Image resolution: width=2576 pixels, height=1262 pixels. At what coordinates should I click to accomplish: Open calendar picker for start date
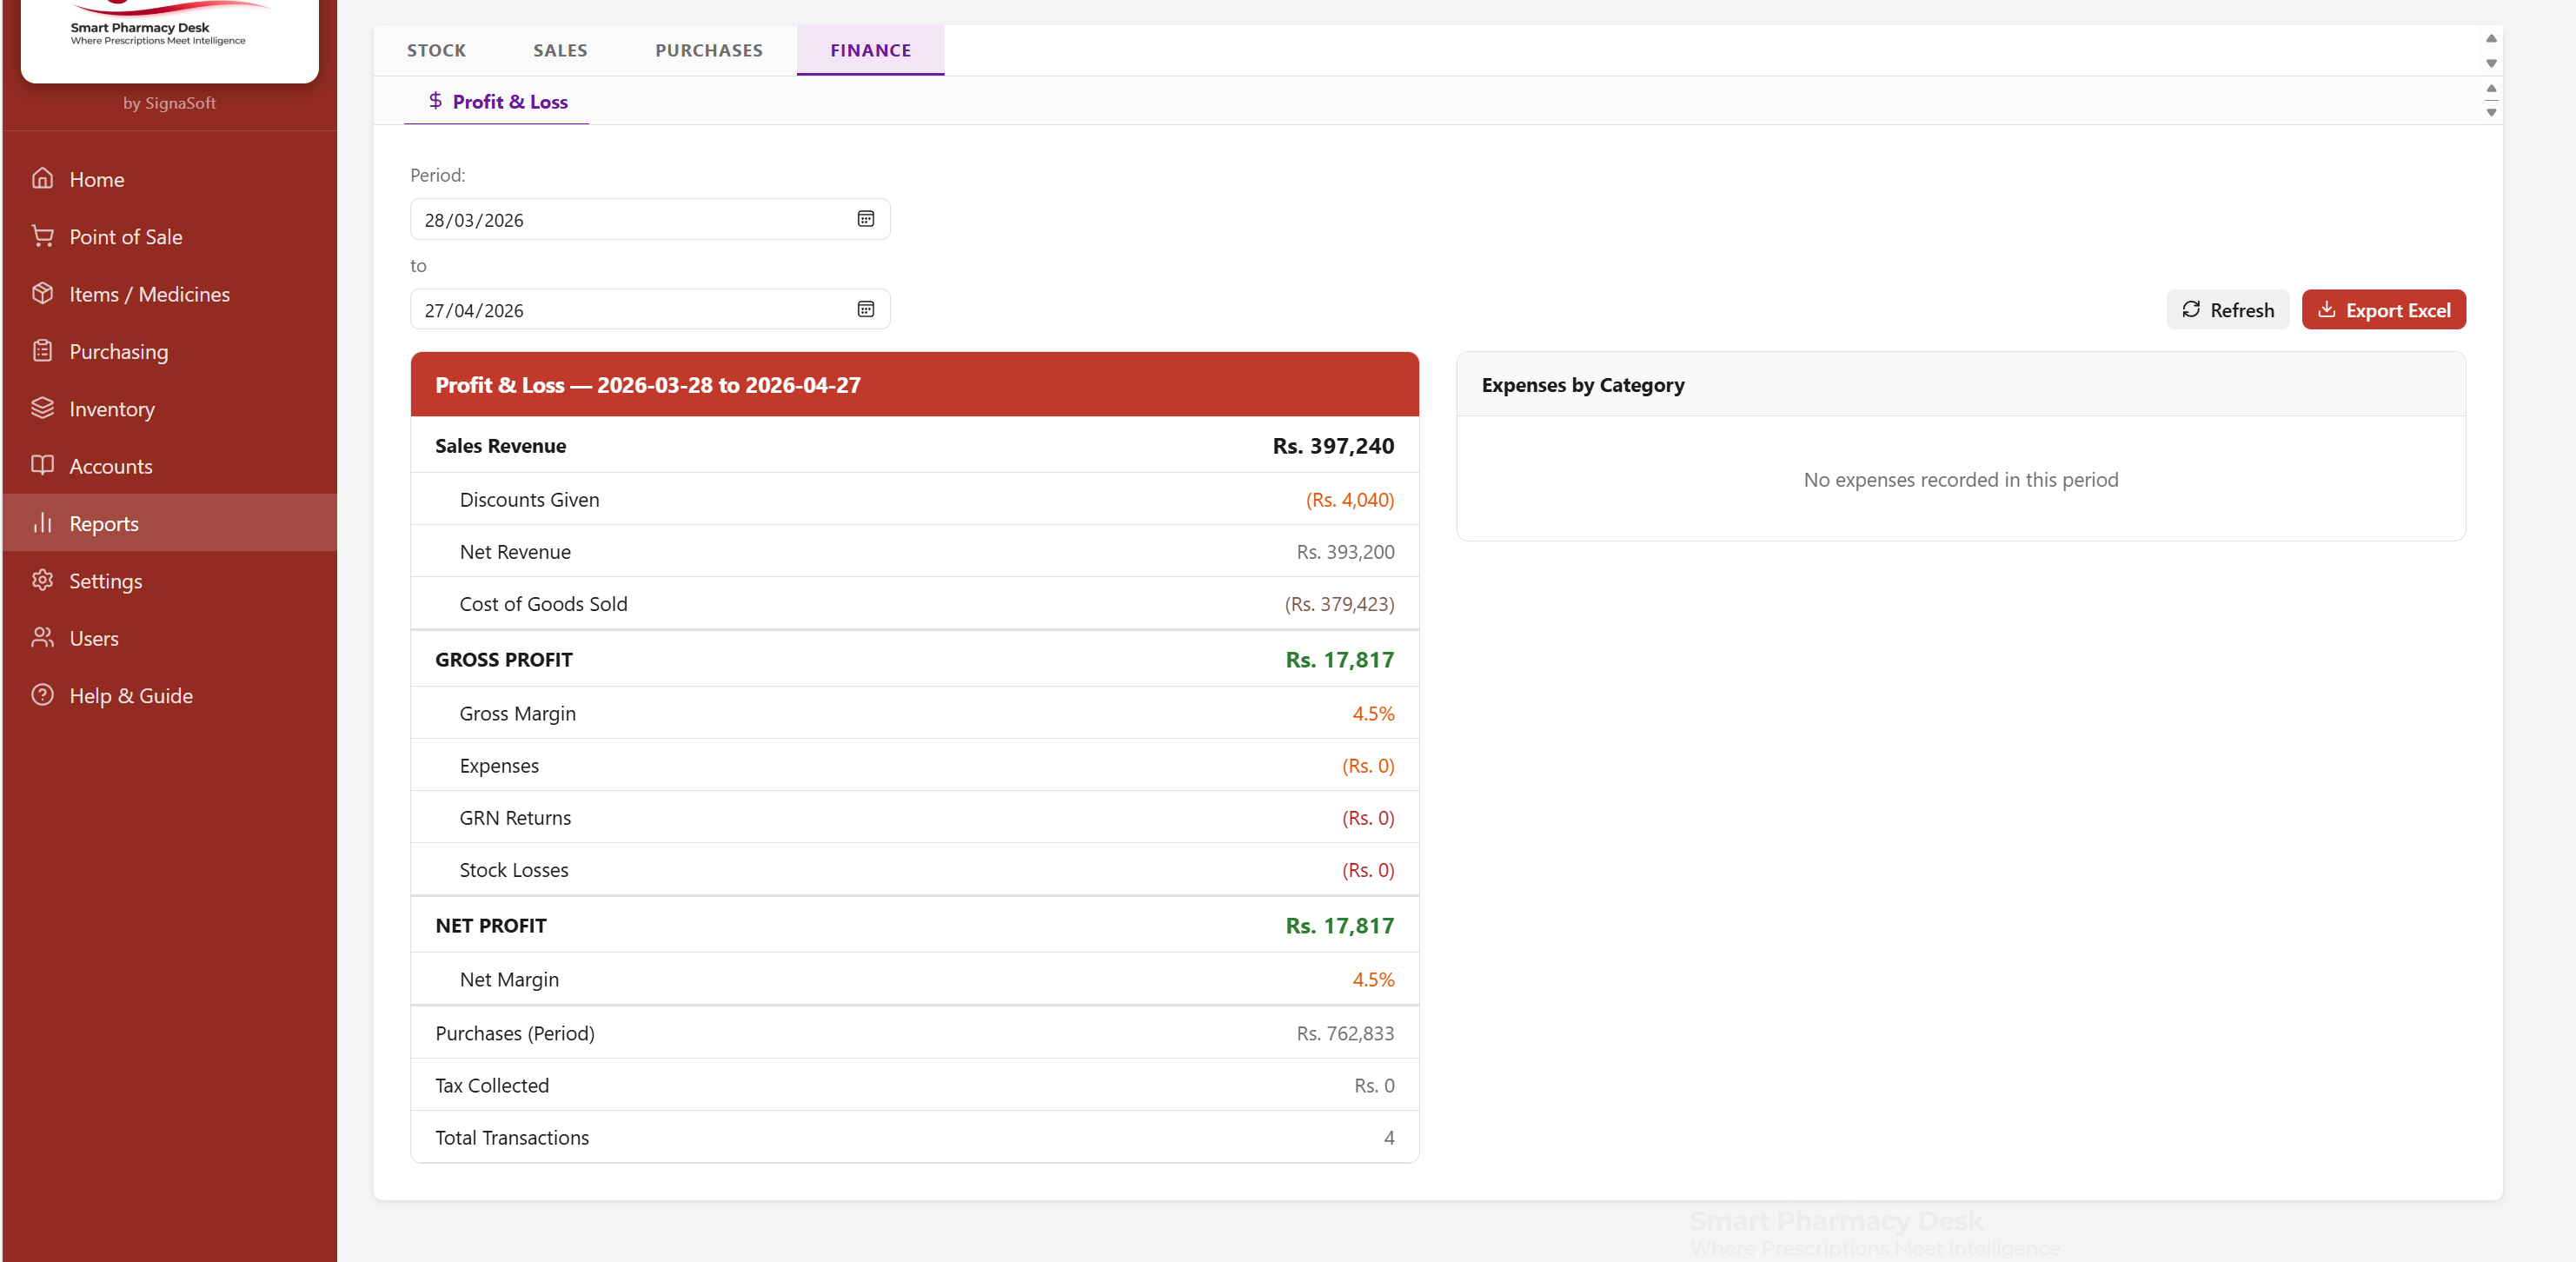(865, 219)
